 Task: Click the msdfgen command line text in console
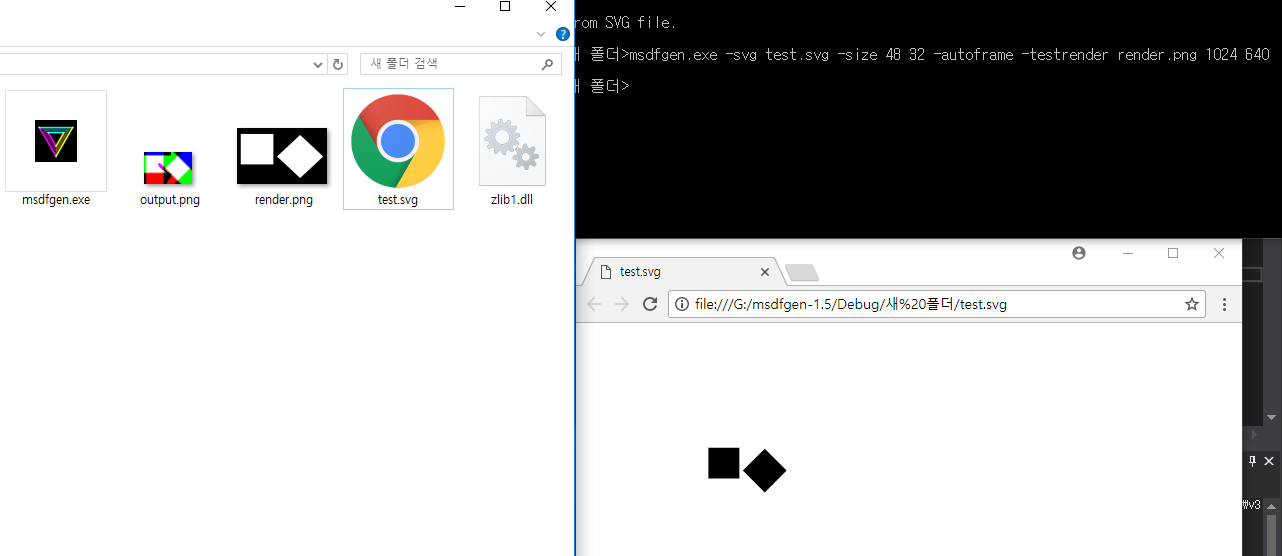[950, 54]
